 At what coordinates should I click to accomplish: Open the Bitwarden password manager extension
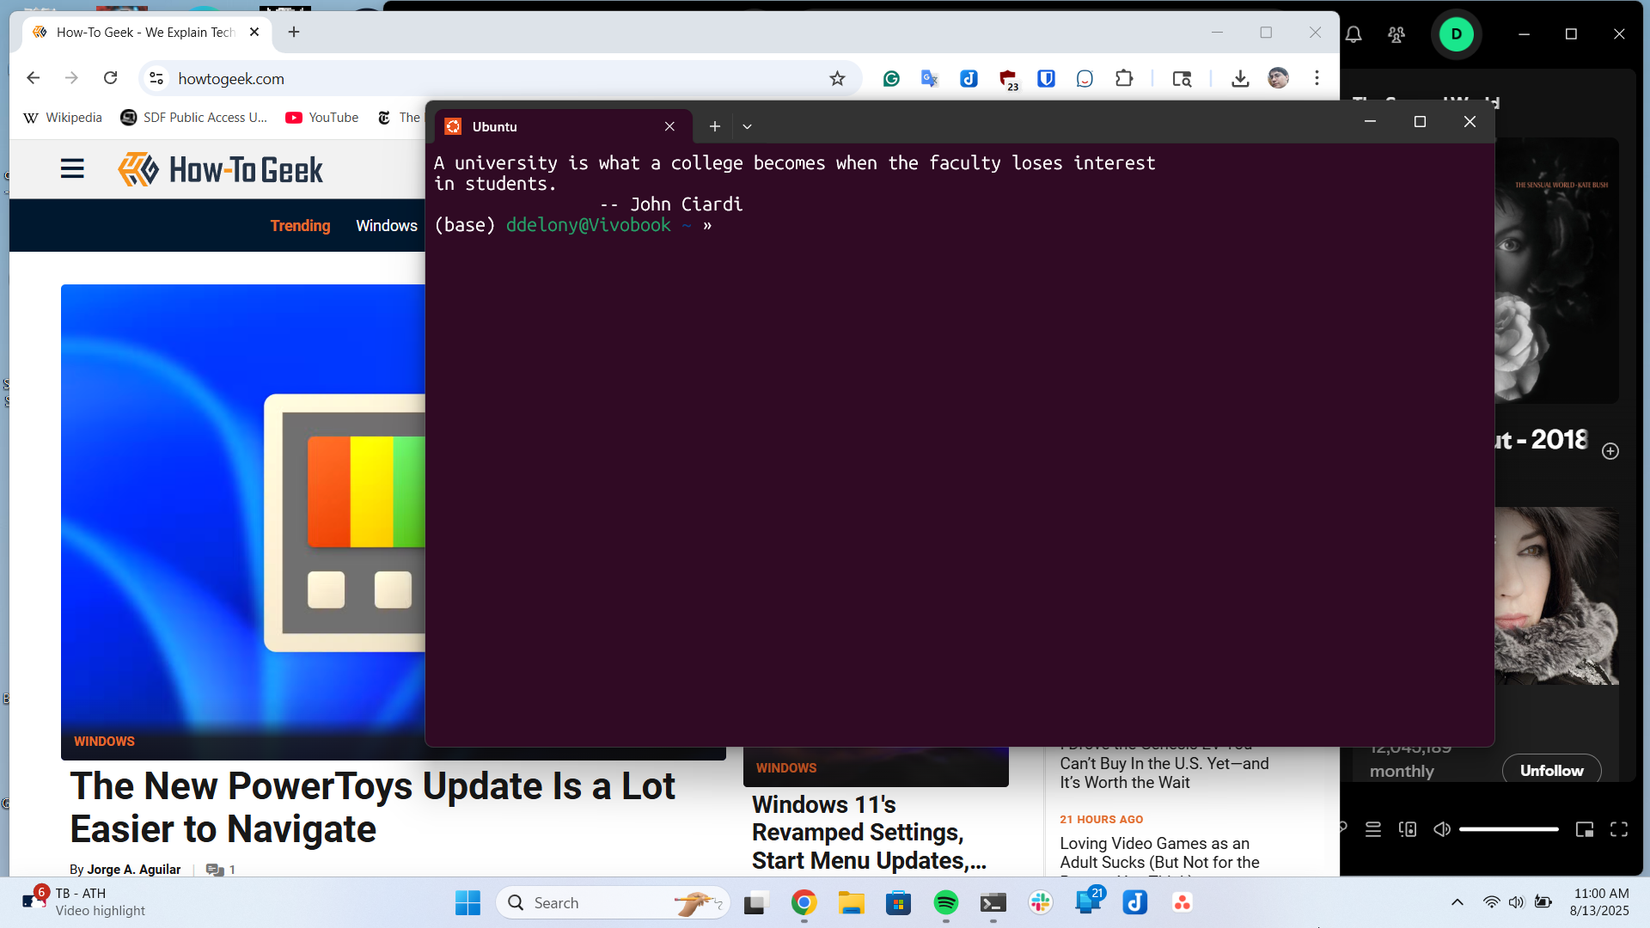click(1046, 78)
